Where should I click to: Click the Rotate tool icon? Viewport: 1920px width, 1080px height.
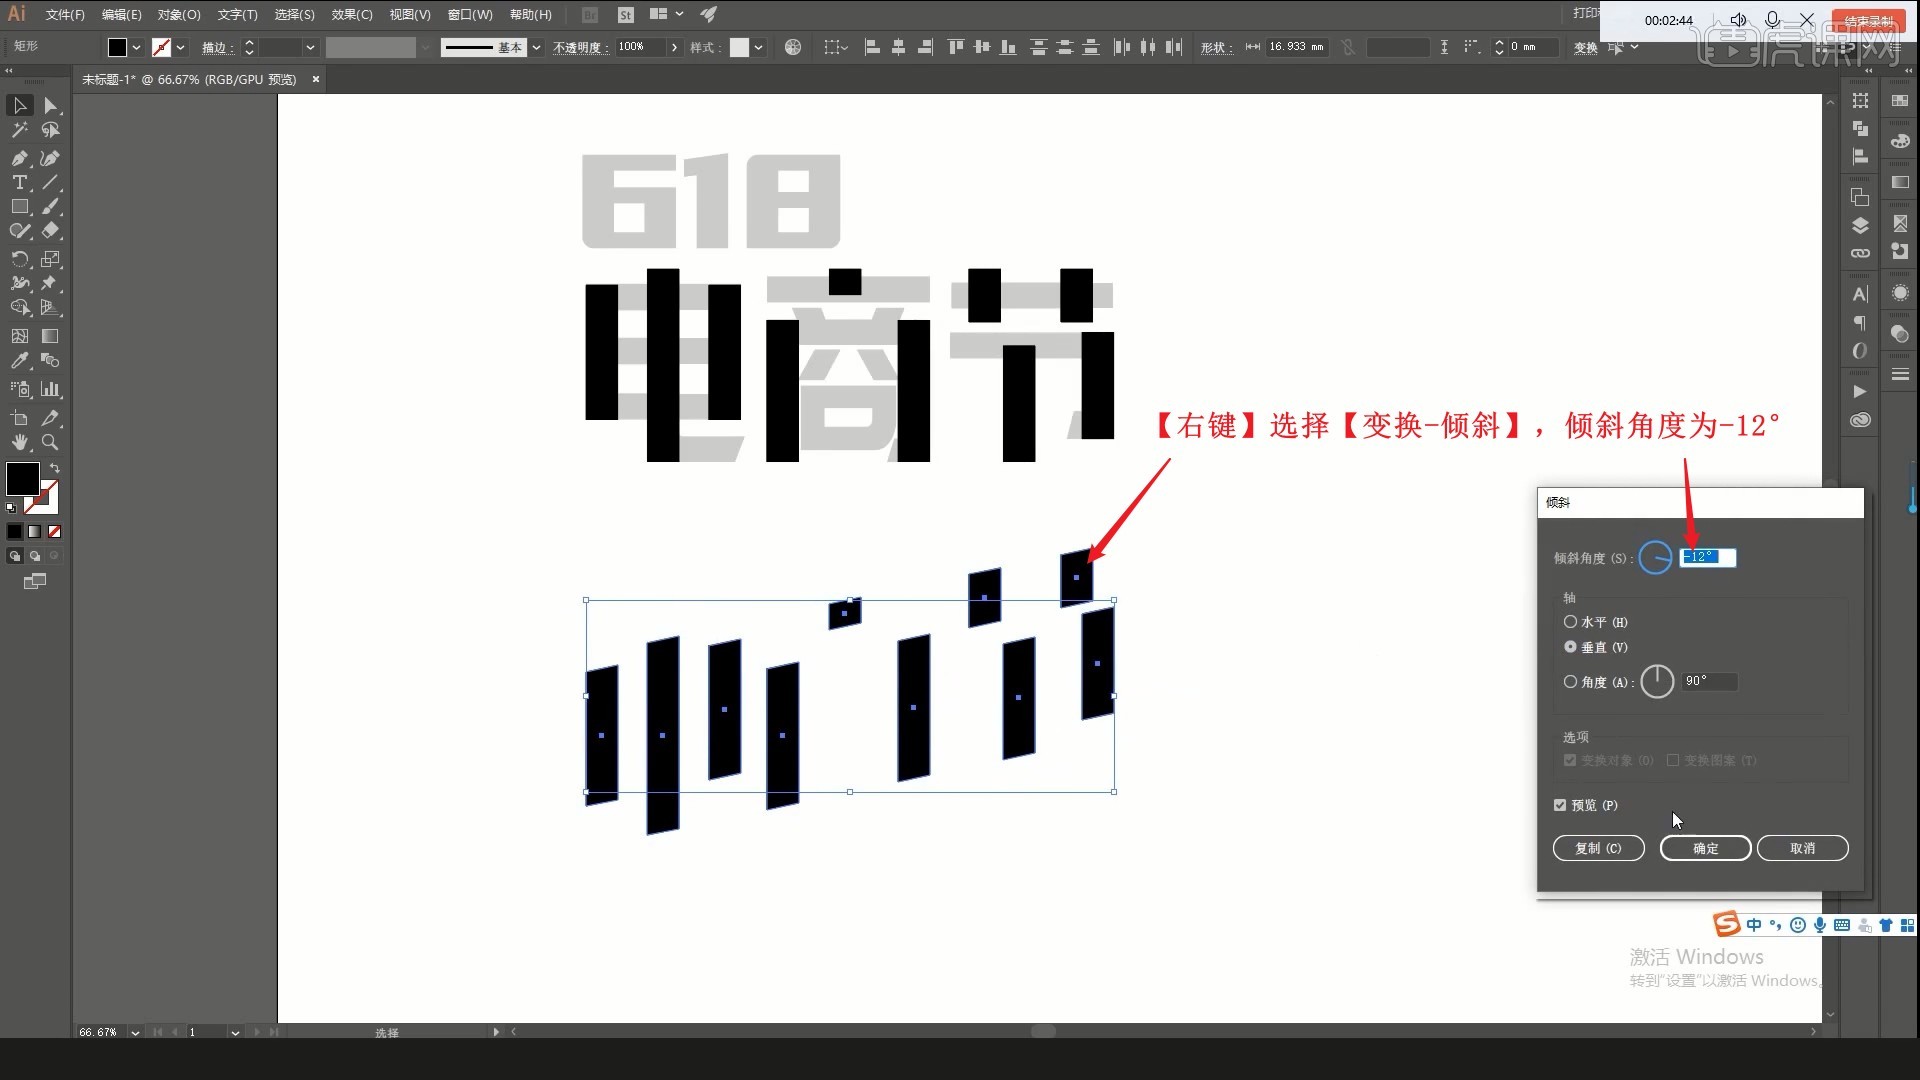(x=18, y=258)
